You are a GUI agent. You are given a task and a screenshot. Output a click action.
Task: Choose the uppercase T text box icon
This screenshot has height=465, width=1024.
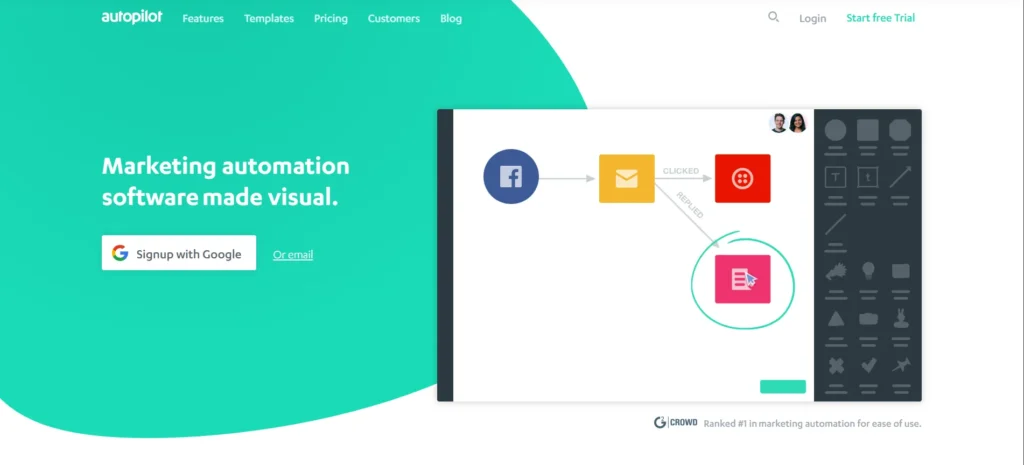[835, 176]
